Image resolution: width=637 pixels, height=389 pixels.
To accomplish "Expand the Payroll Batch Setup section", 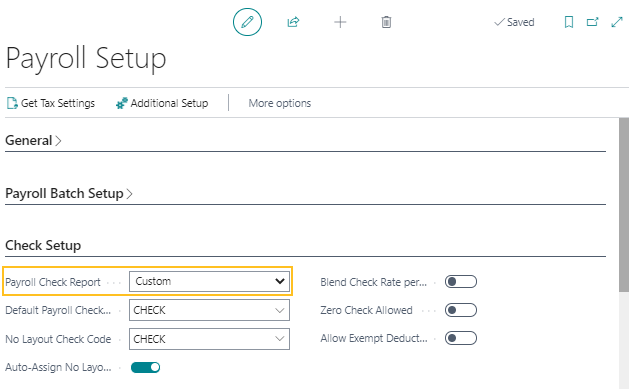I will [69, 193].
